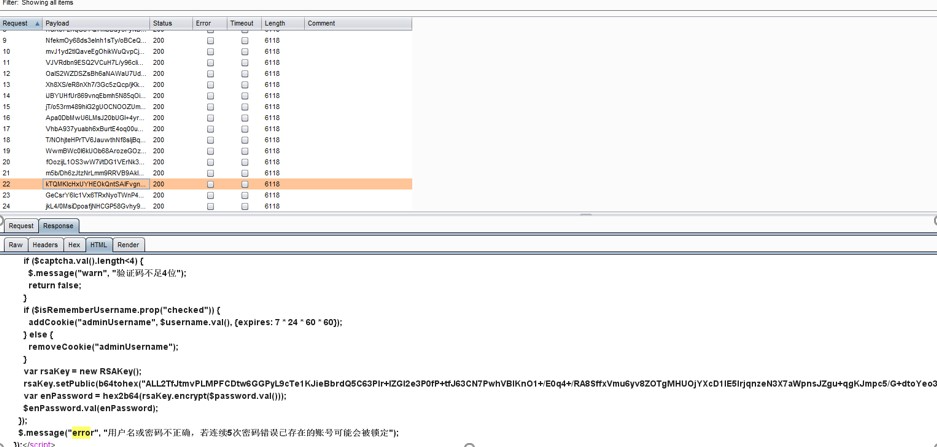The width and height of the screenshot is (937, 447).
Task: Toggle Timeout checkbox for request 12
Action: pos(245,74)
